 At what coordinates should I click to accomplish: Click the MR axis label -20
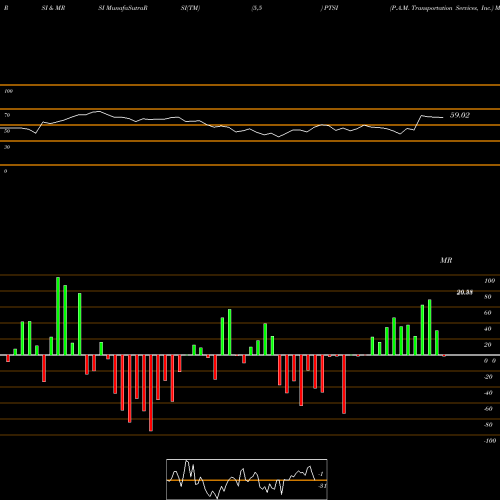click(488, 377)
